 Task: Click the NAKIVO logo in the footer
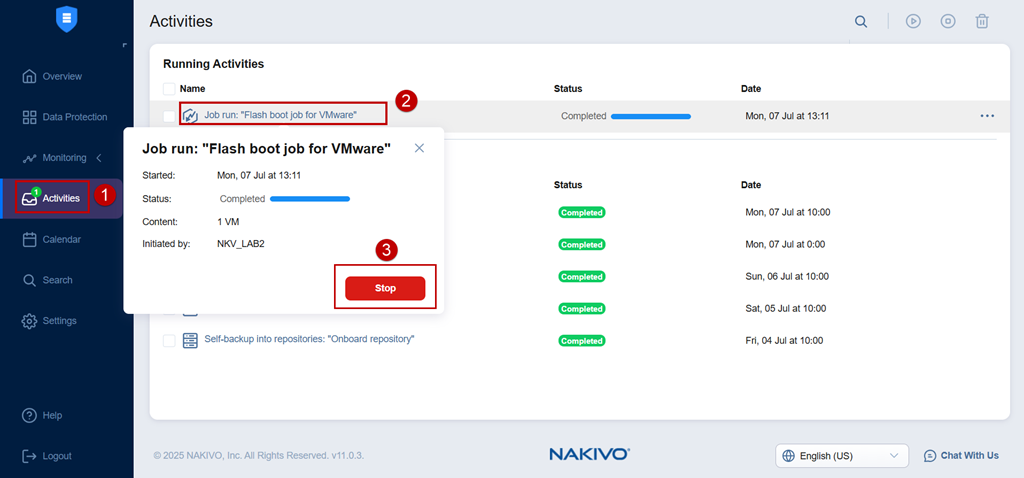click(589, 454)
